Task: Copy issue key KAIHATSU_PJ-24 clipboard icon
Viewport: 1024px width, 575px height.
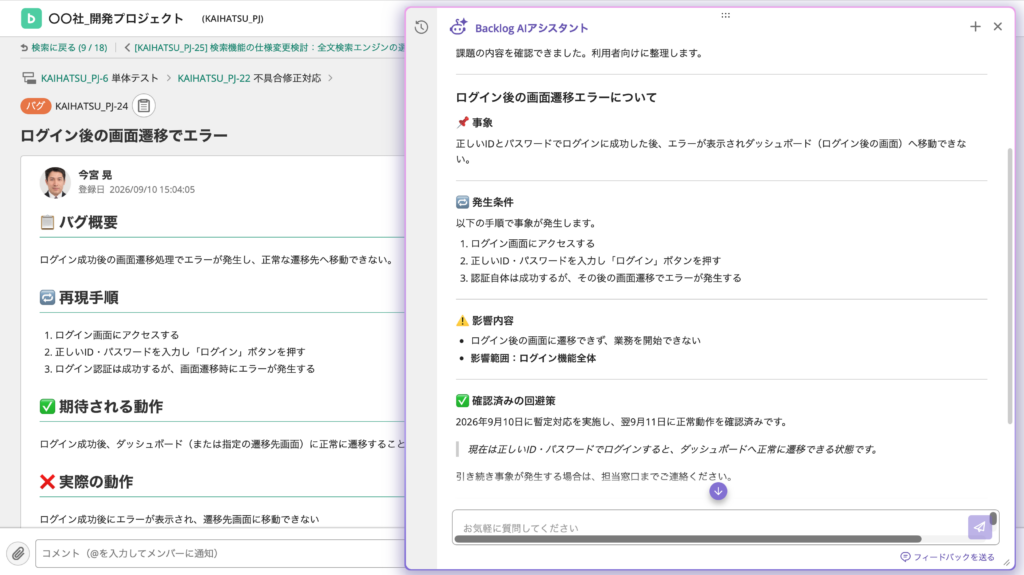Action: [x=144, y=106]
